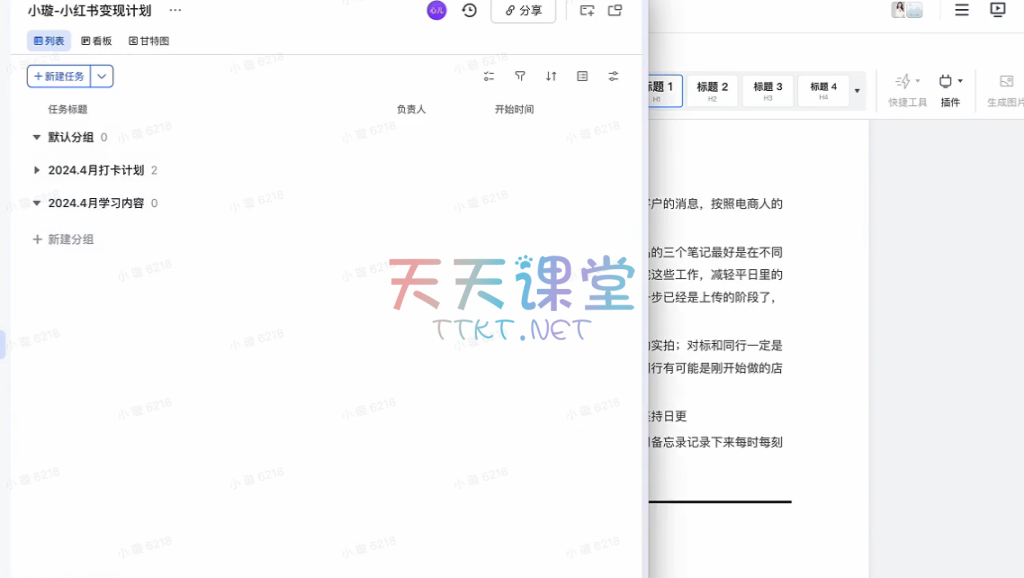Collapse the 默认分组 group
Image resolution: width=1024 pixels, height=578 pixels.
tap(37, 137)
